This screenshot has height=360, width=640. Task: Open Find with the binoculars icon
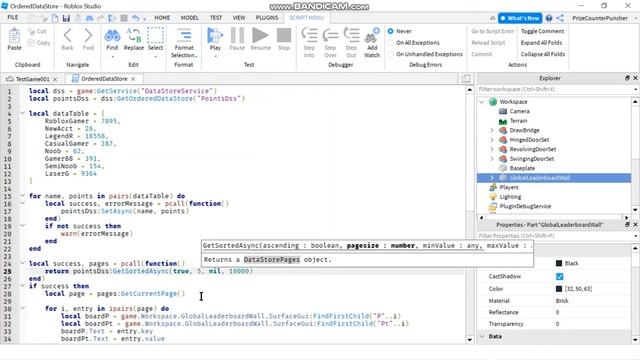[x=112, y=36]
